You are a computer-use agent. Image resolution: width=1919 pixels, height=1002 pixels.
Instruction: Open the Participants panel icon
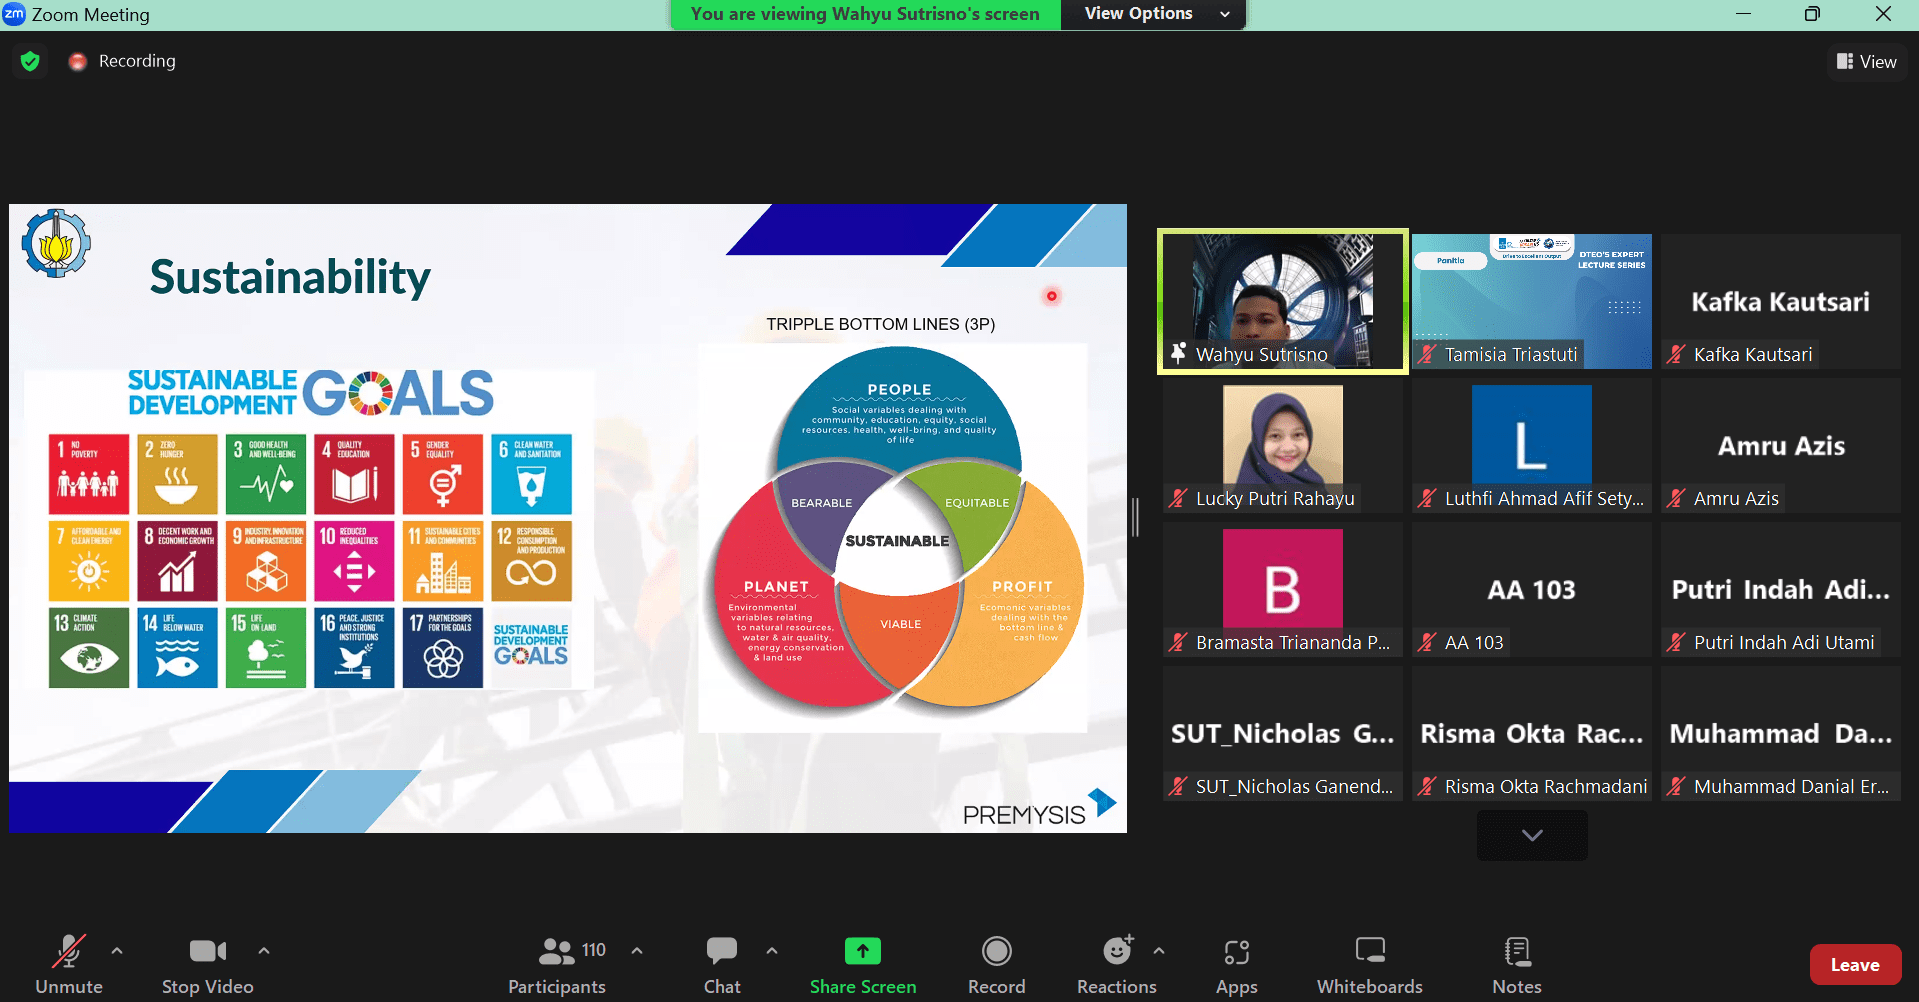coord(557,951)
